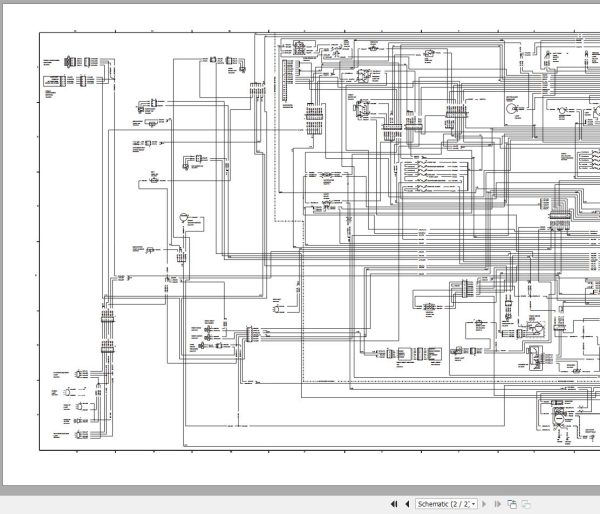Image resolution: width=600 pixels, height=514 pixels.
Task: Go to the first page
Action: pos(394,504)
